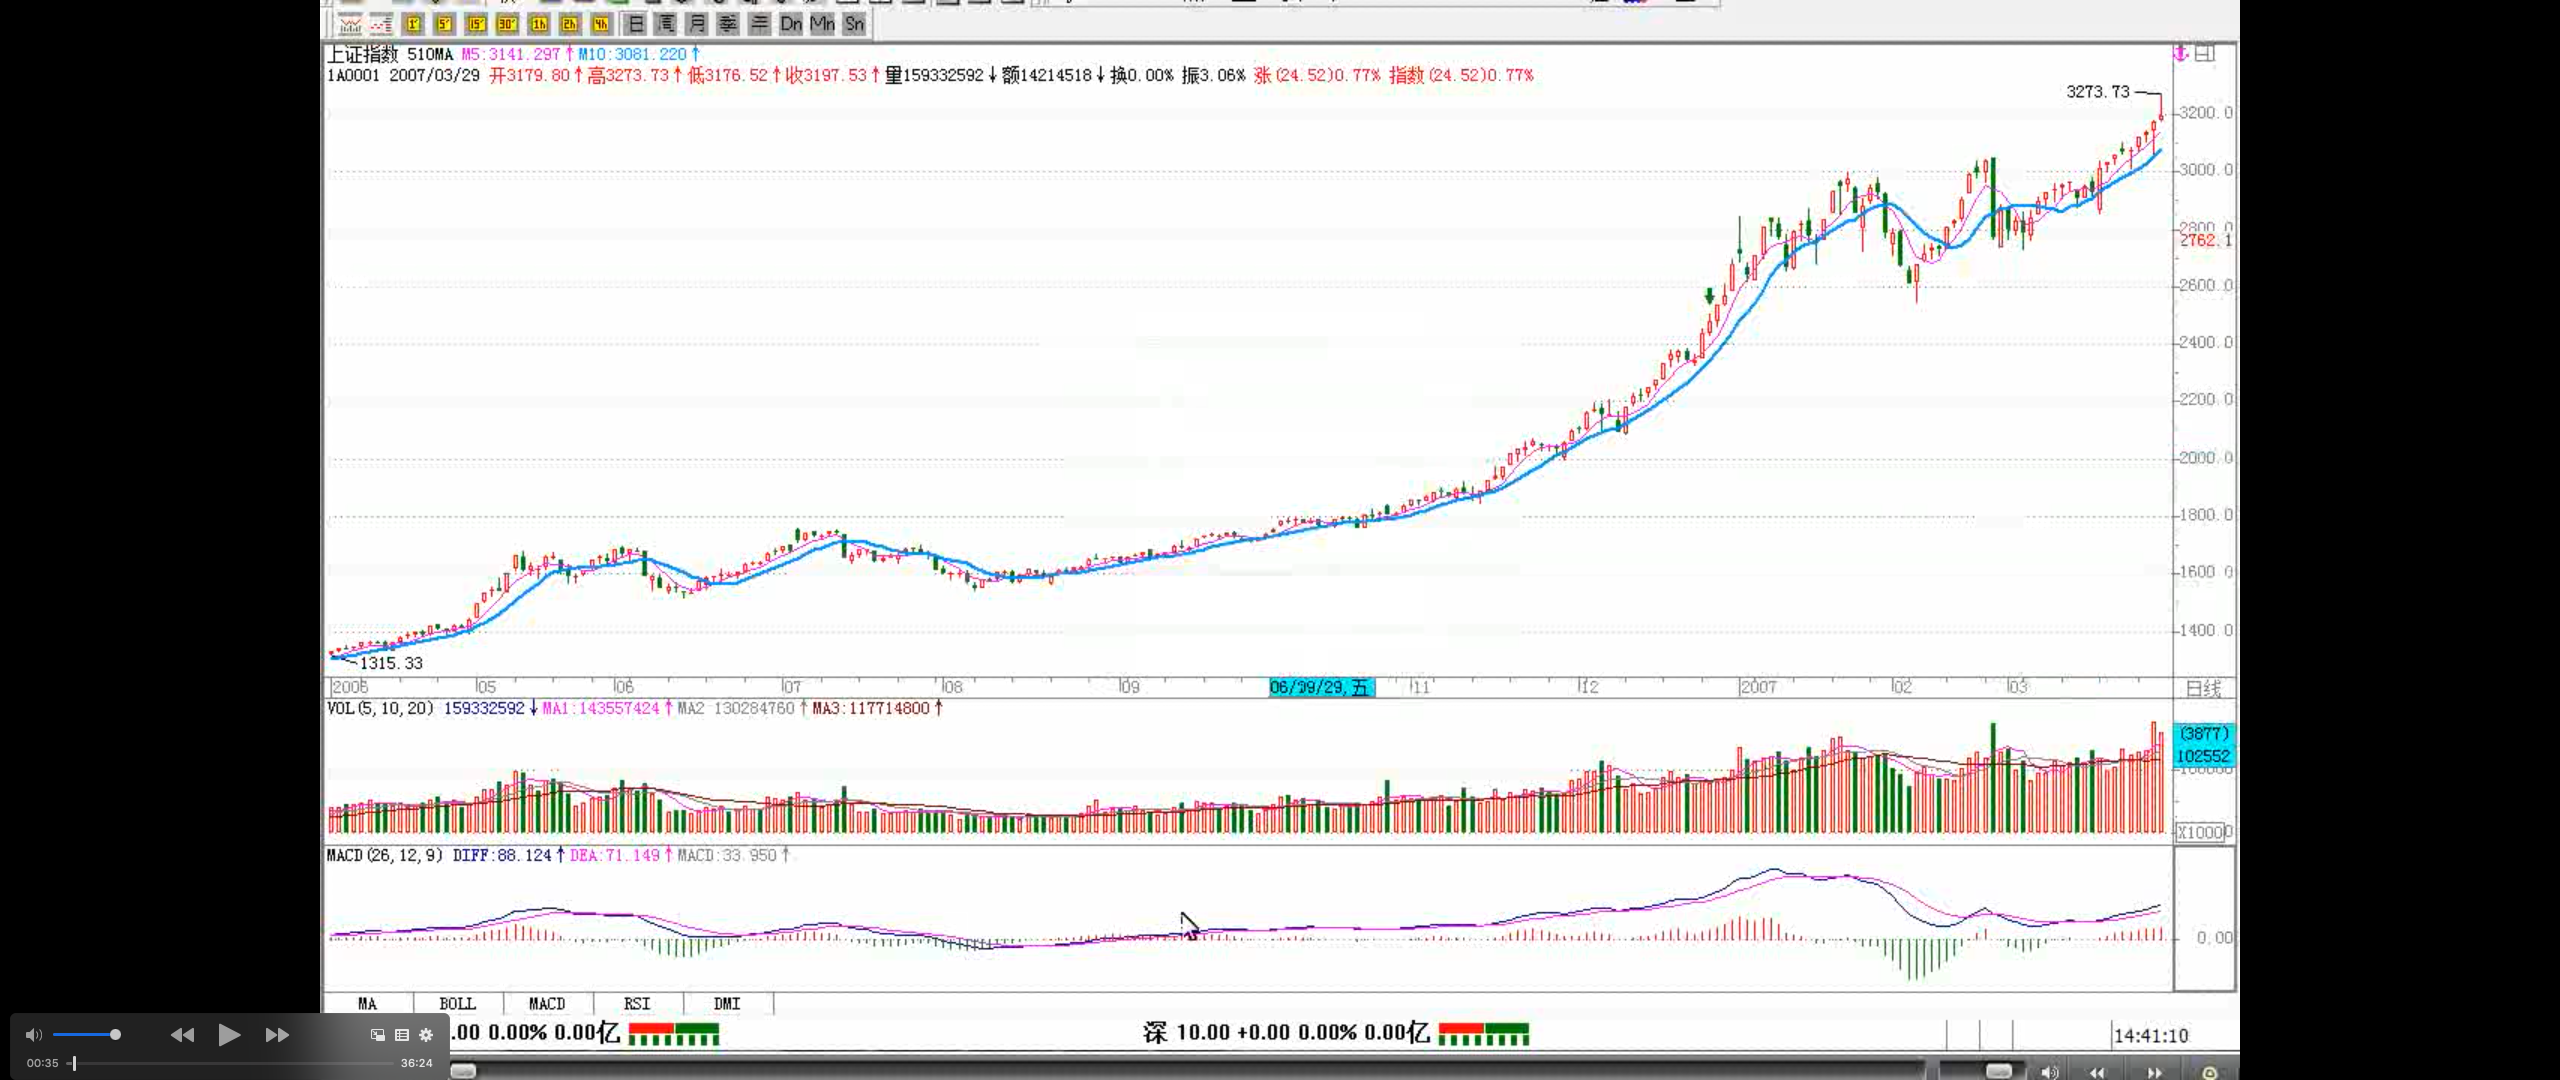The height and width of the screenshot is (1080, 2560).
Task: Select the 1-minute chart period icon
Action: (x=413, y=24)
